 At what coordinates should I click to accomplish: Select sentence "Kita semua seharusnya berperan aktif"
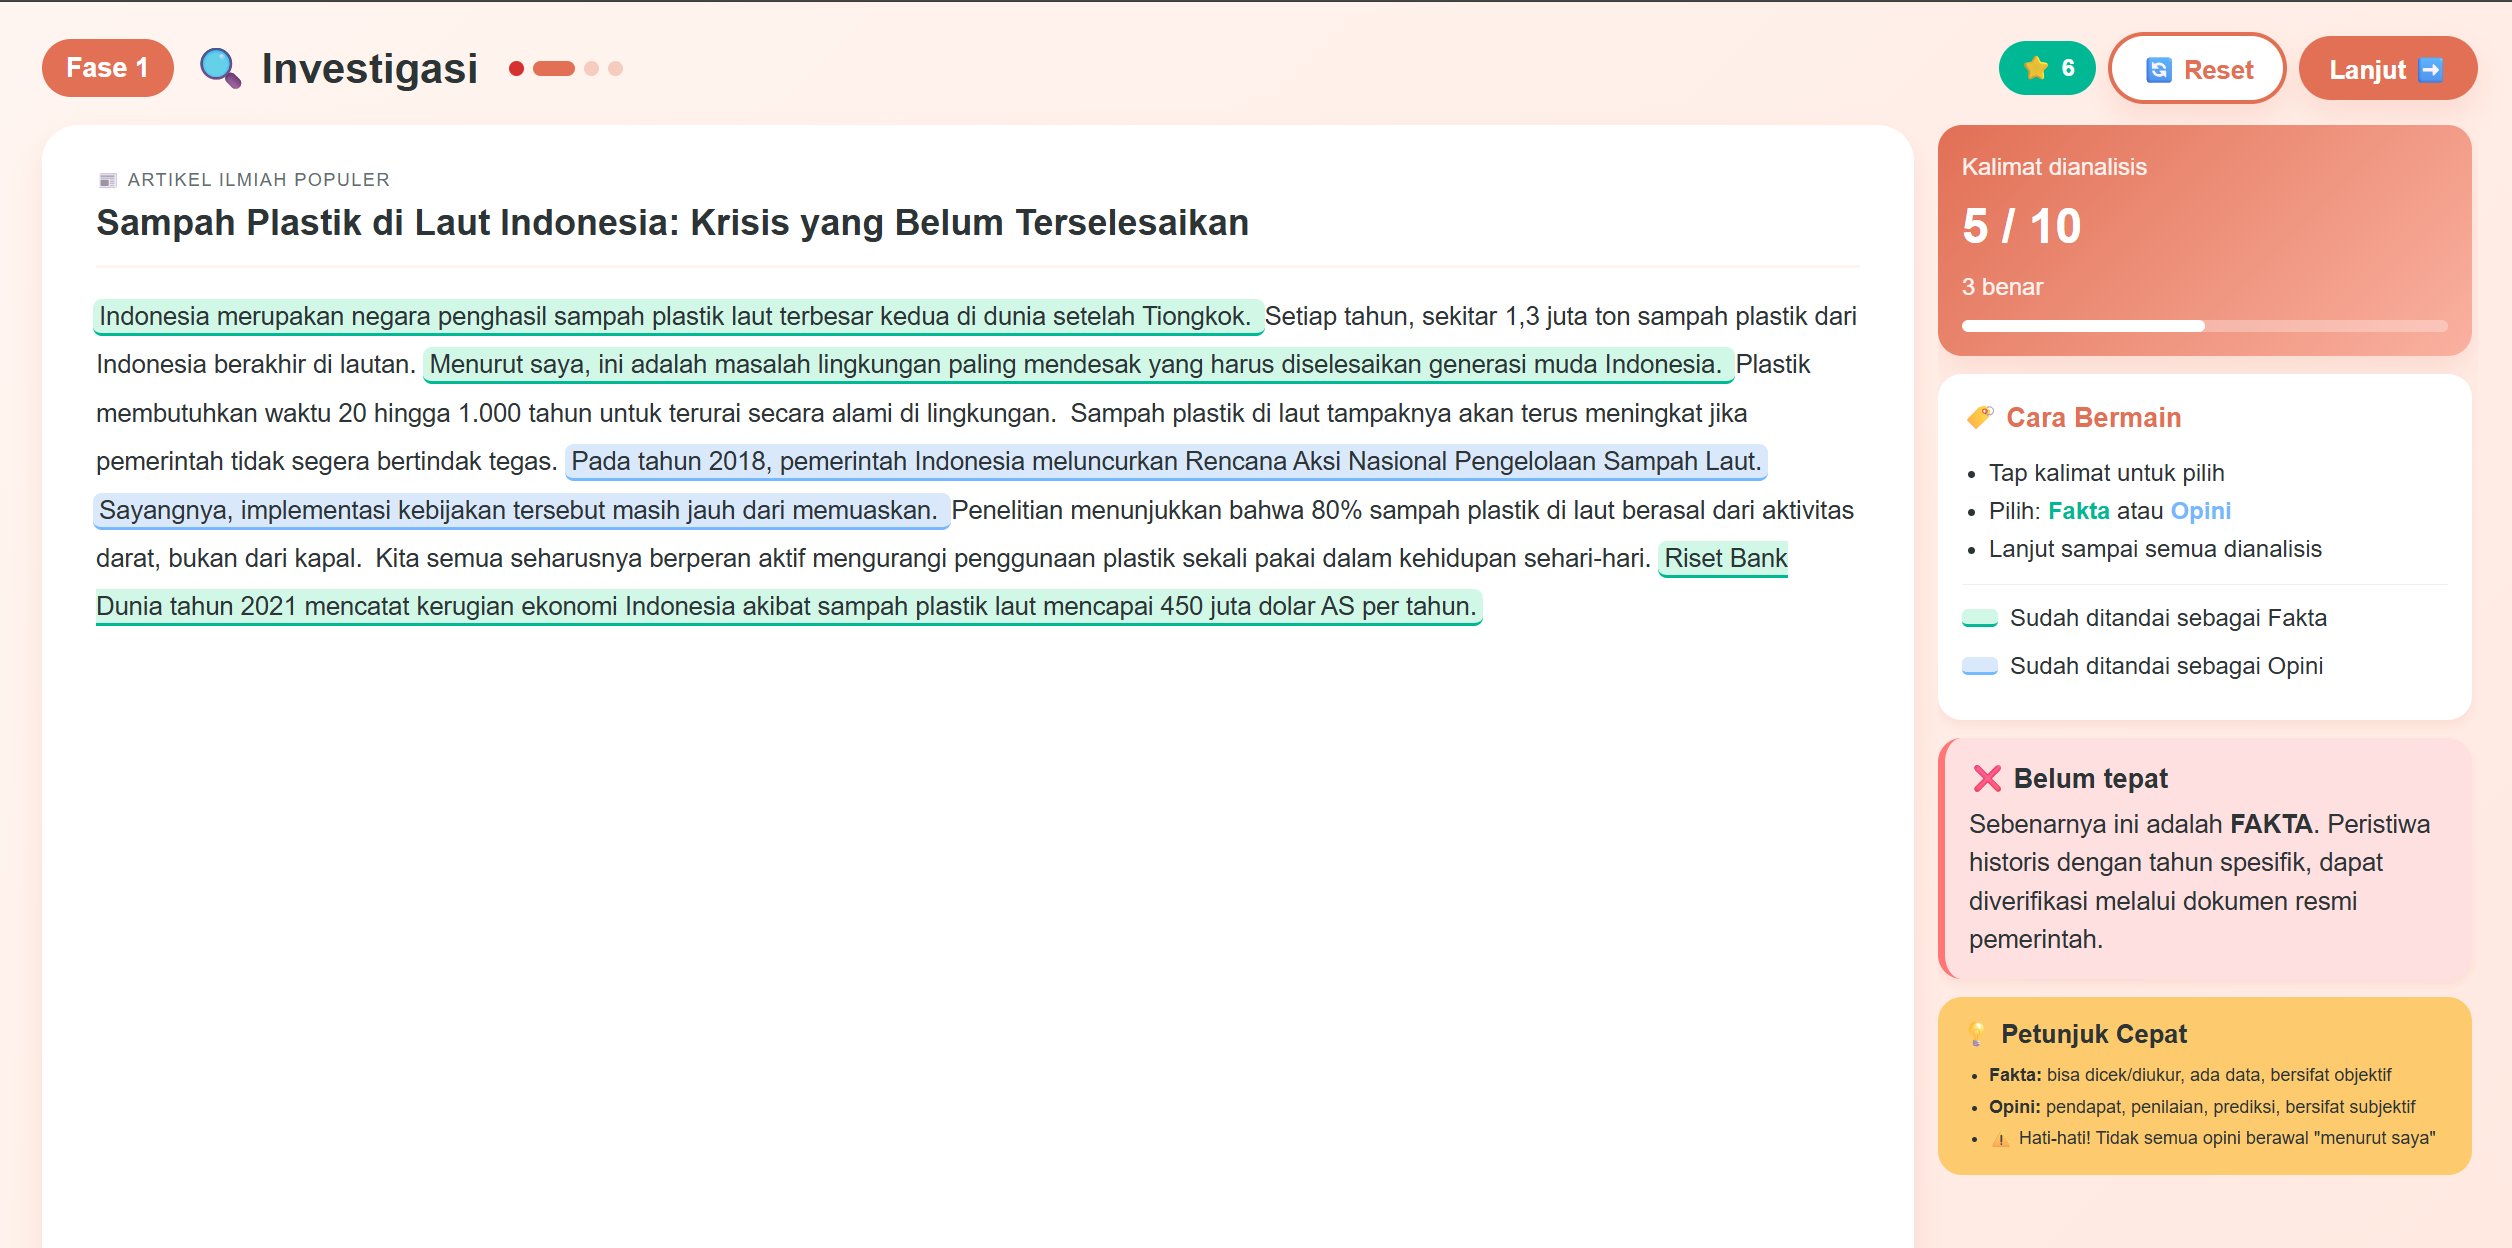1012,559
